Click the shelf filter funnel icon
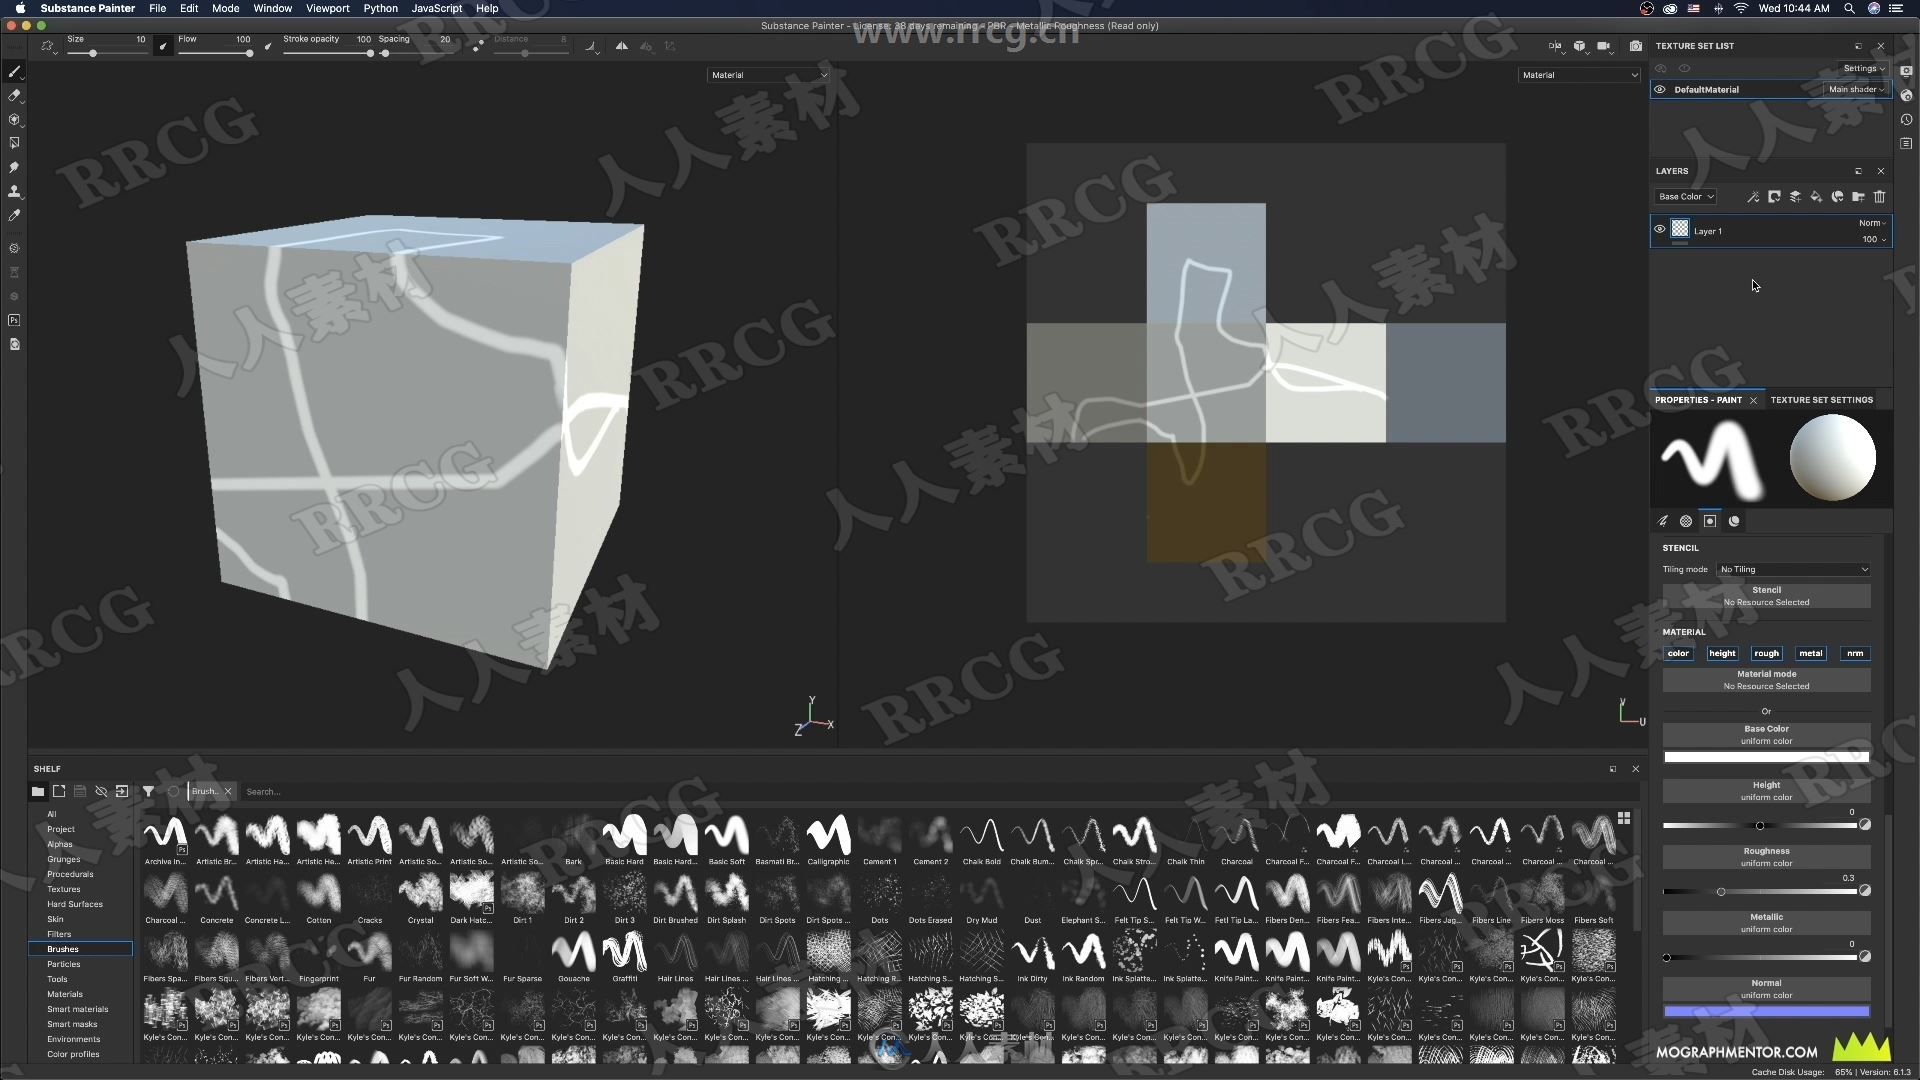 pos(148,791)
